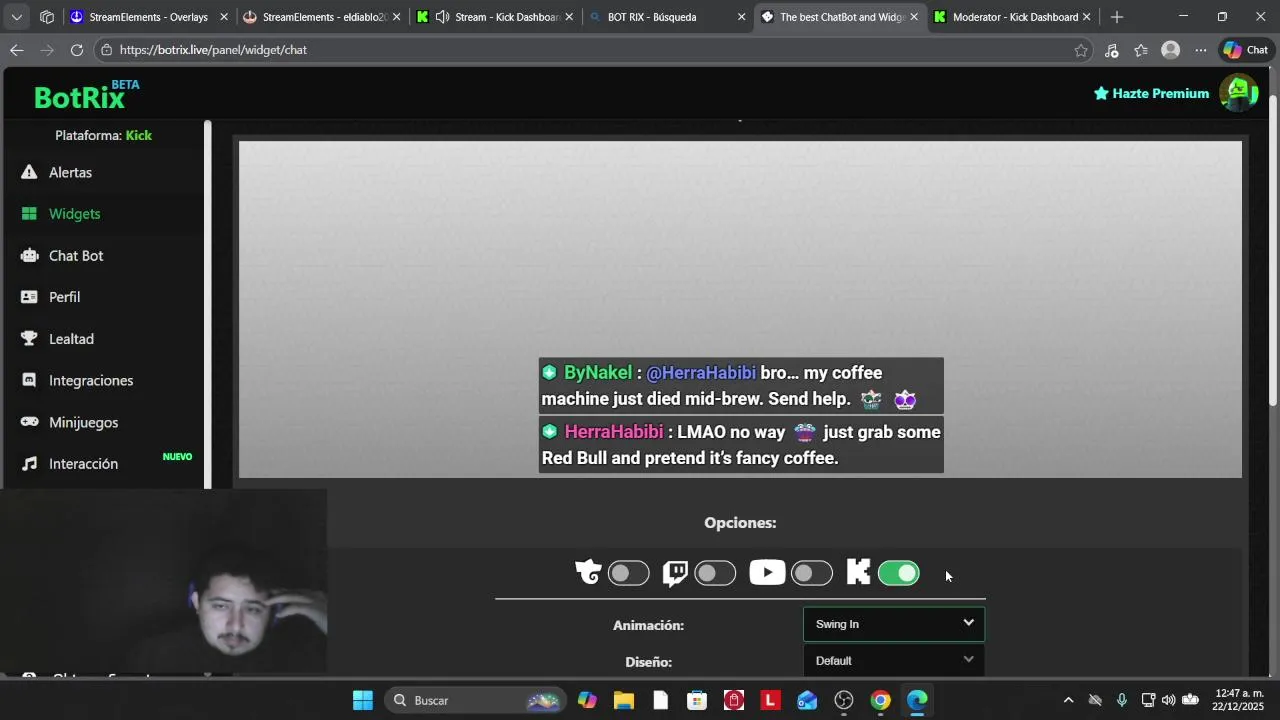Reload the page
This screenshot has width=1280, height=720.
77,50
